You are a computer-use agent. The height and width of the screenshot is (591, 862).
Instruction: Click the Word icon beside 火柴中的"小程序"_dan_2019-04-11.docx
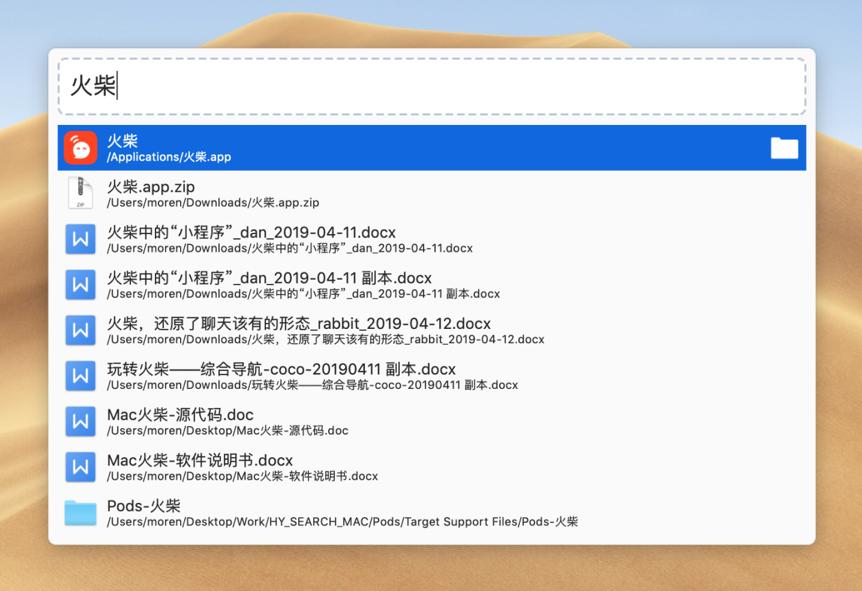pyautogui.click(x=79, y=238)
